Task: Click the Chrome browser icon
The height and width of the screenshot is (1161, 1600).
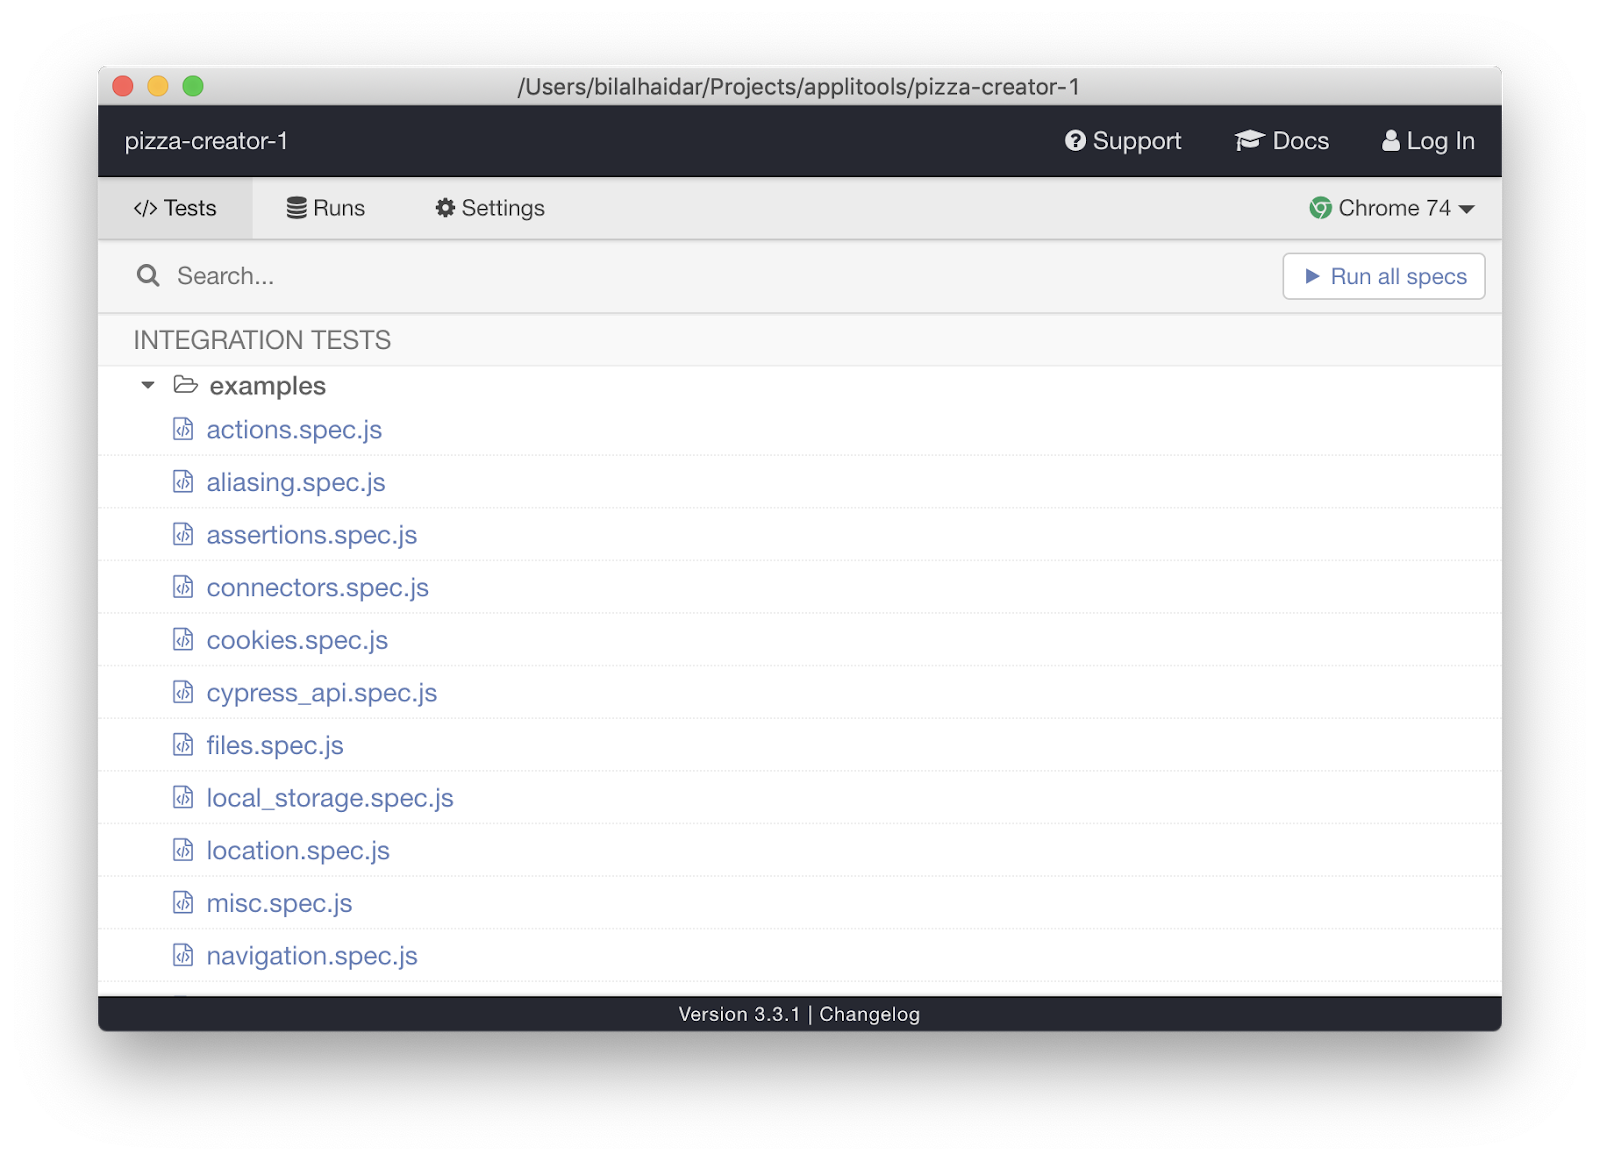Action: tap(1321, 208)
